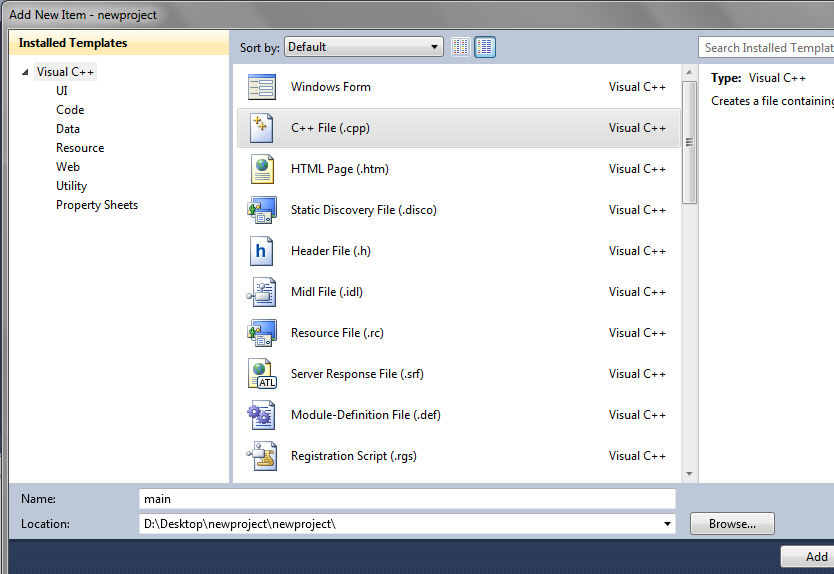This screenshot has height=574, width=834.
Task: Click the Add button
Action: pos(807,556)
